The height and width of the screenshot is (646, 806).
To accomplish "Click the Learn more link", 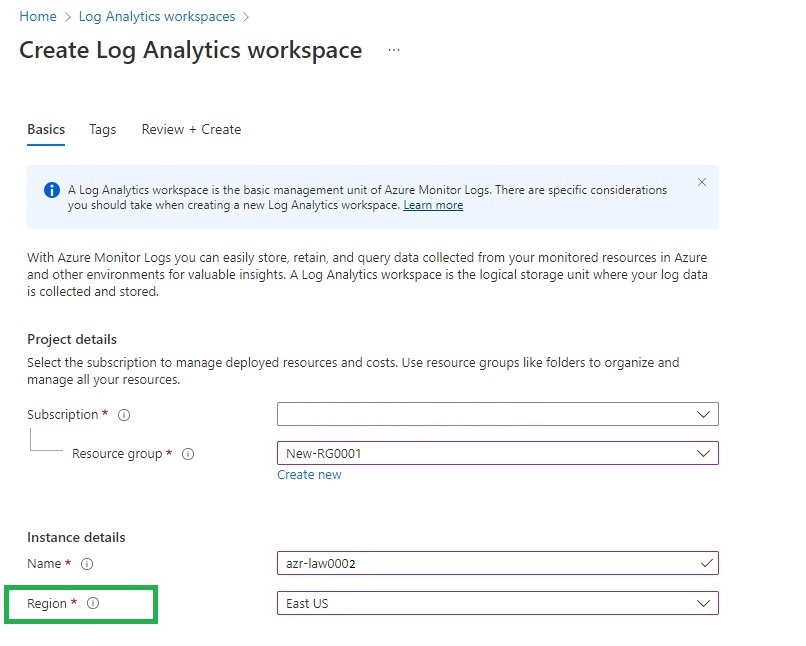I will click(433, 205).
